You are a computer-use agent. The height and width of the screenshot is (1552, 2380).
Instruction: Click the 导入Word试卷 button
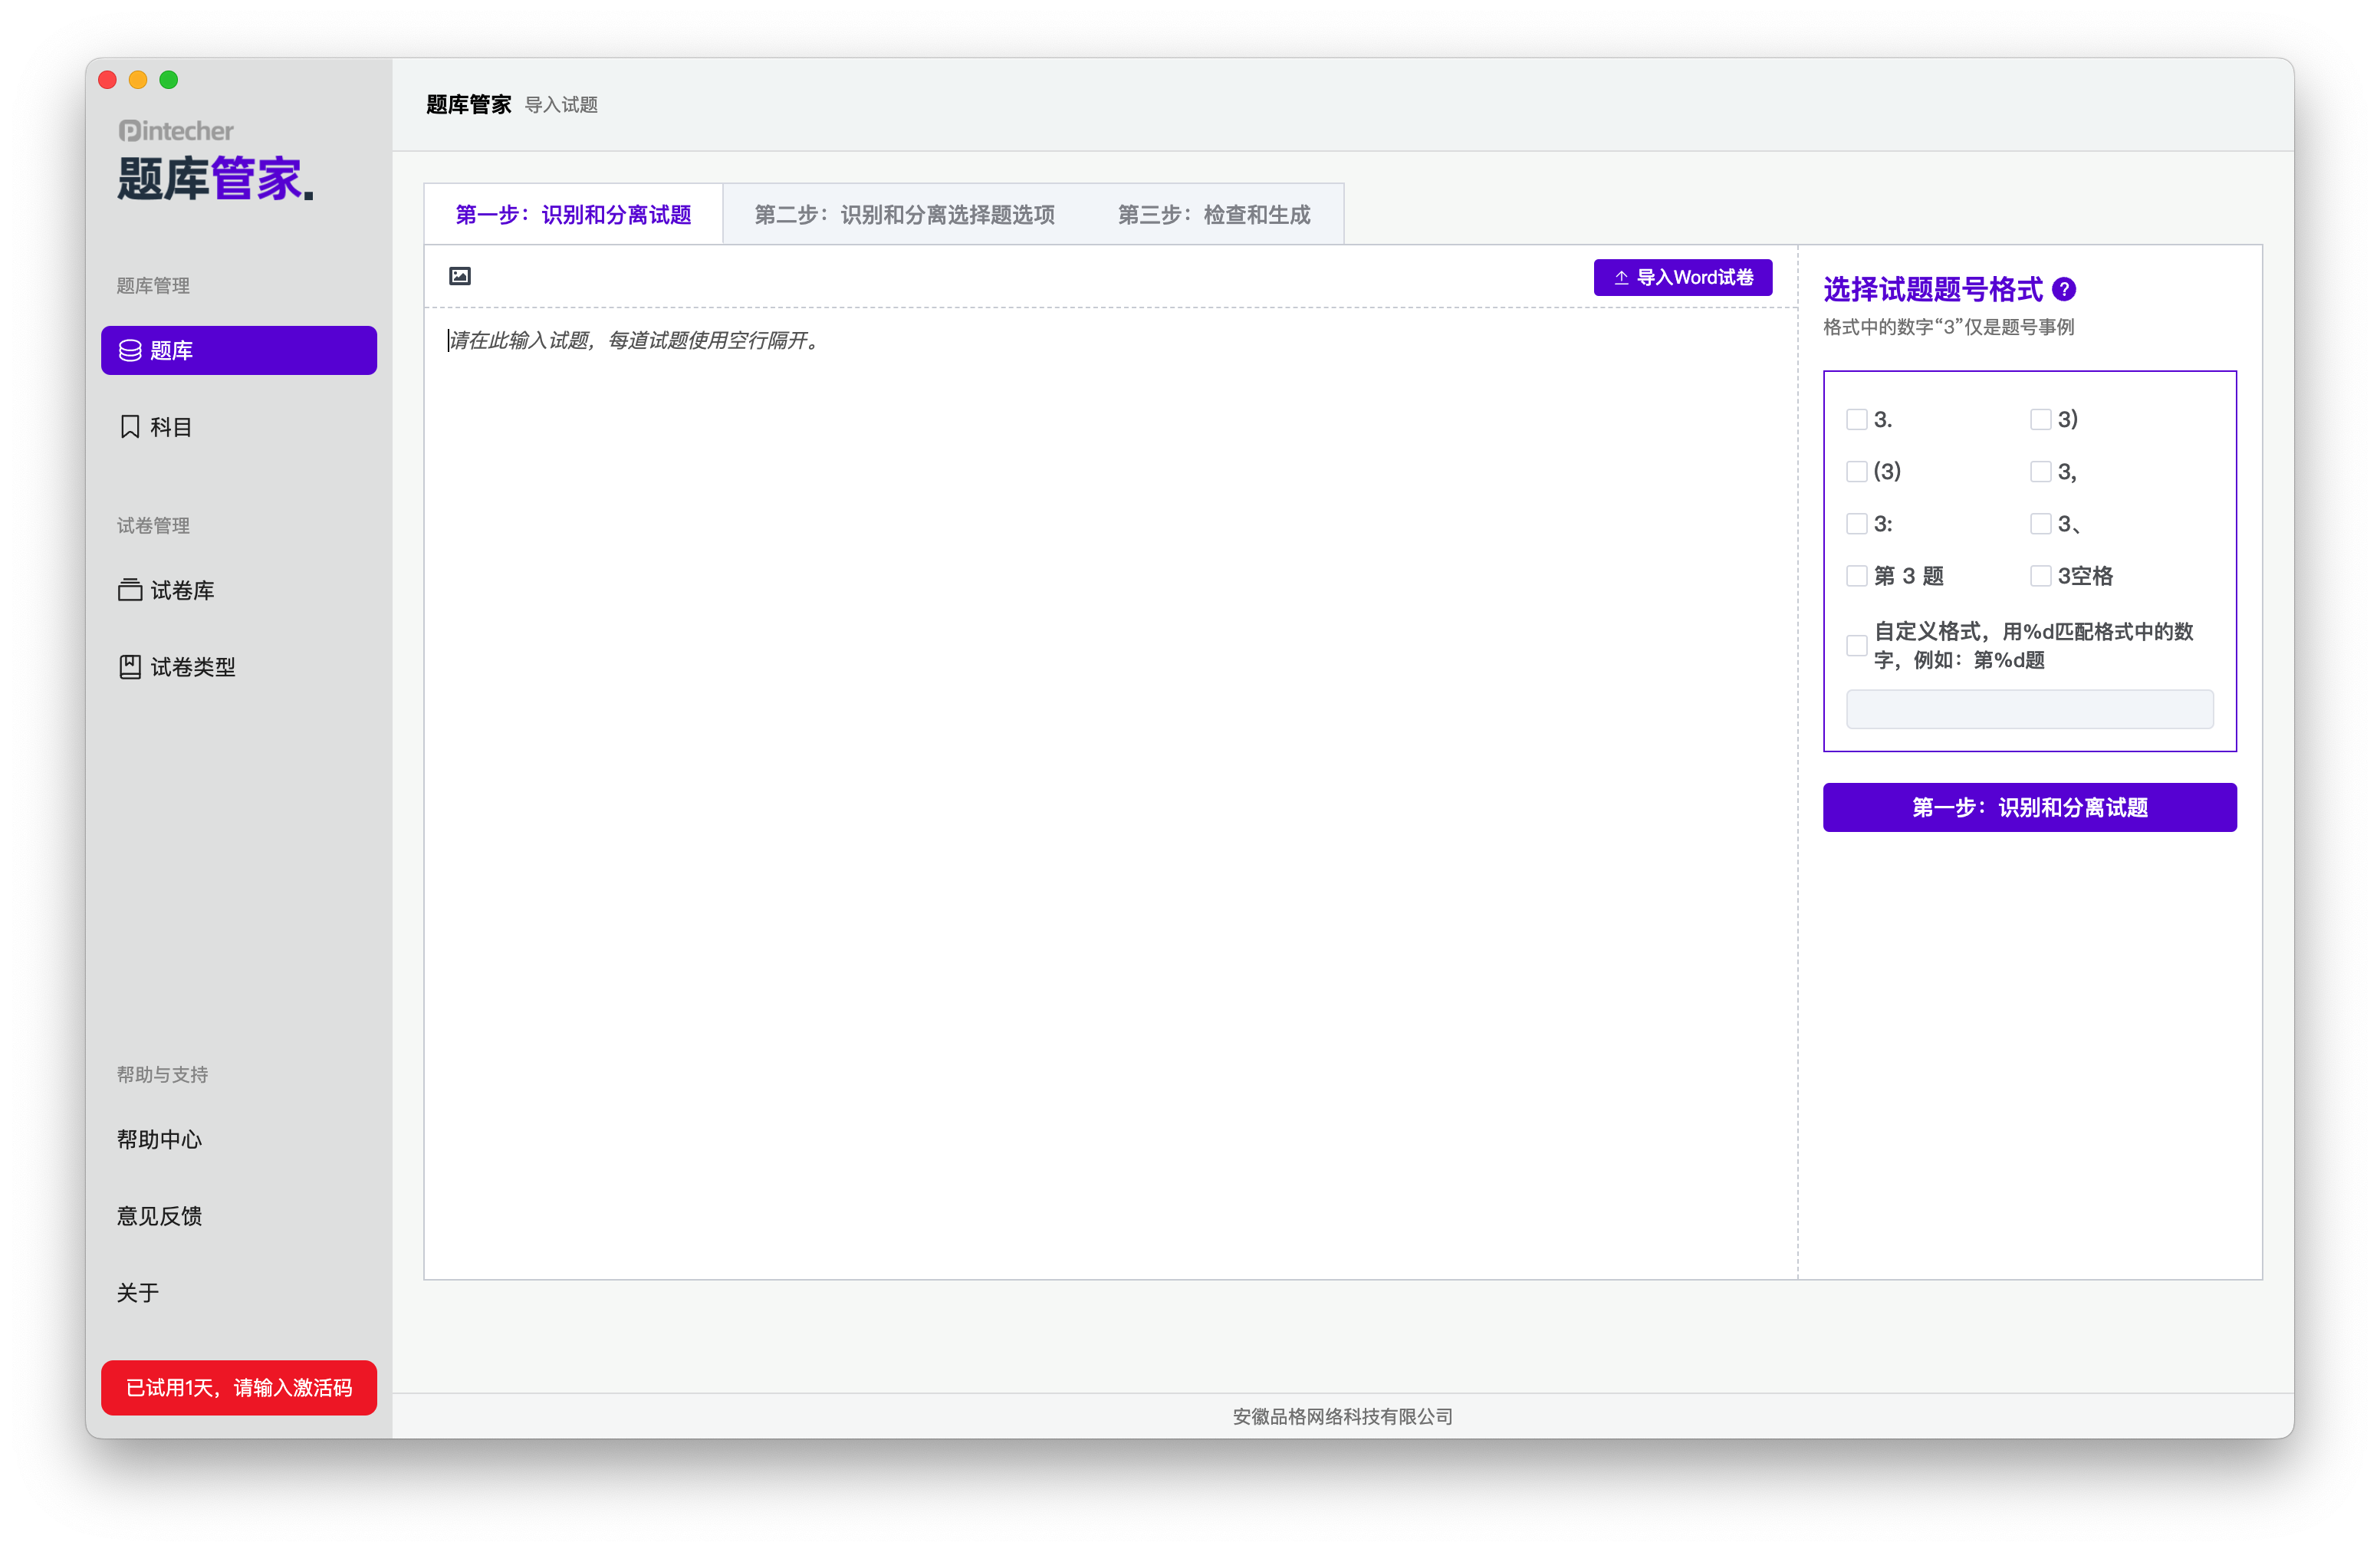click(1682, 278)
